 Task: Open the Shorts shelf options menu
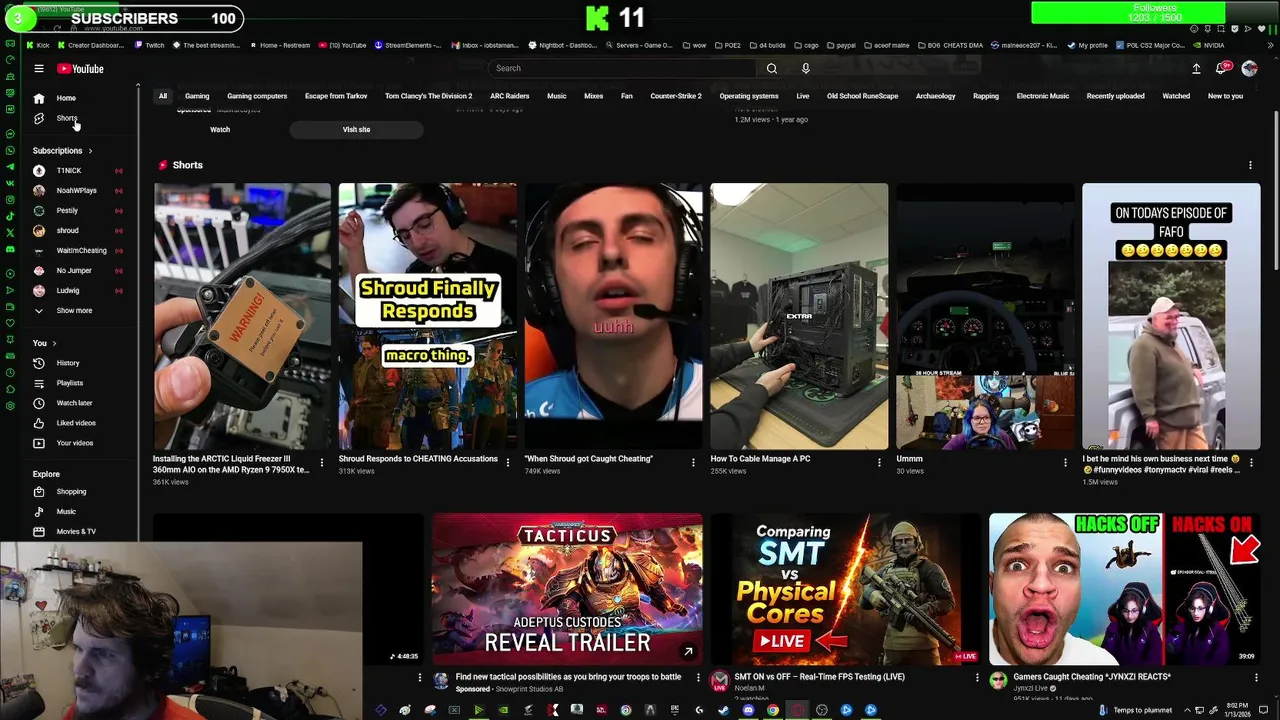pos(1250,165)
